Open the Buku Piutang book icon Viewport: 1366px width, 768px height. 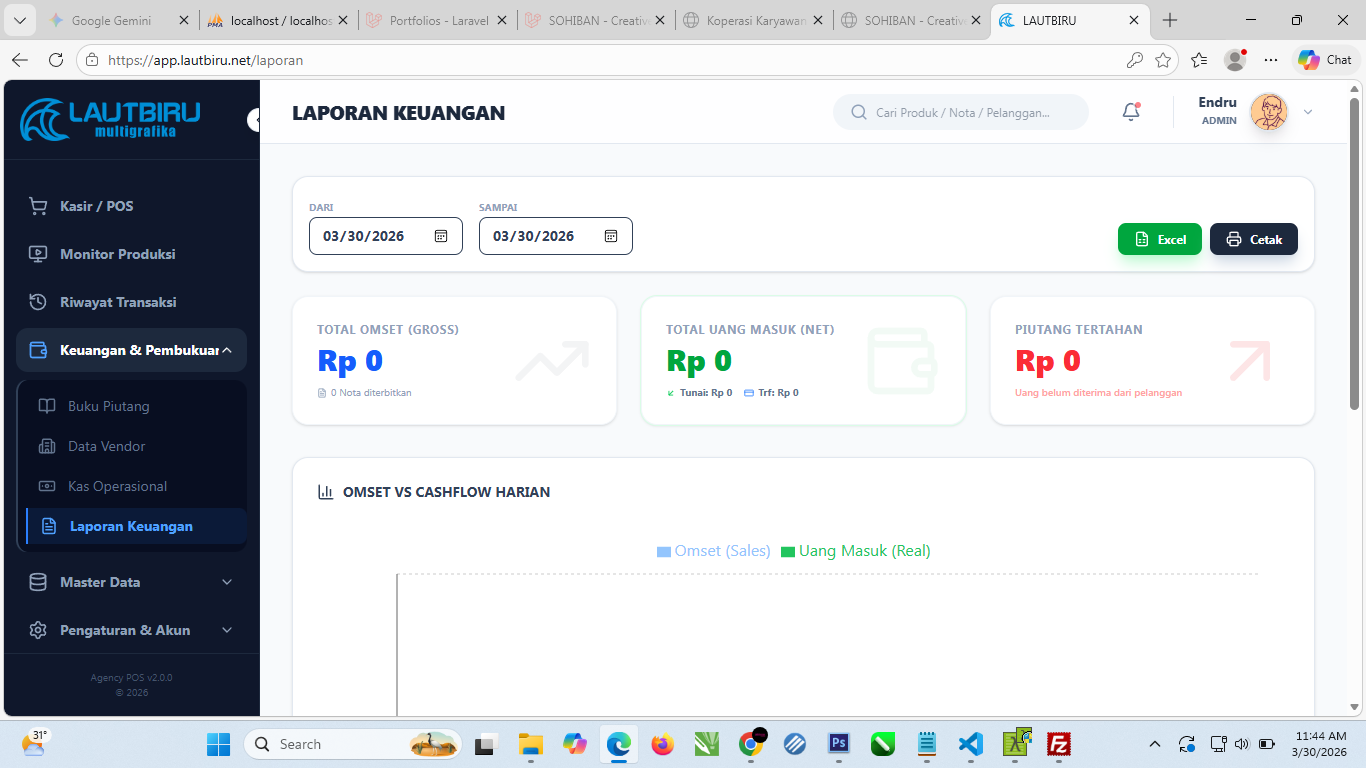[x=49, y=406]
